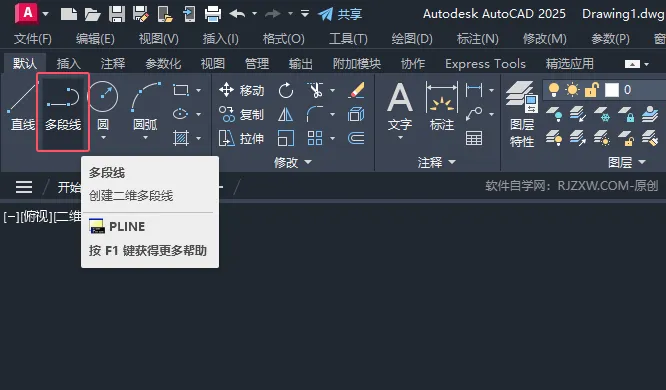
Task: Click the Multileader icon
Action: pos(474,114)
